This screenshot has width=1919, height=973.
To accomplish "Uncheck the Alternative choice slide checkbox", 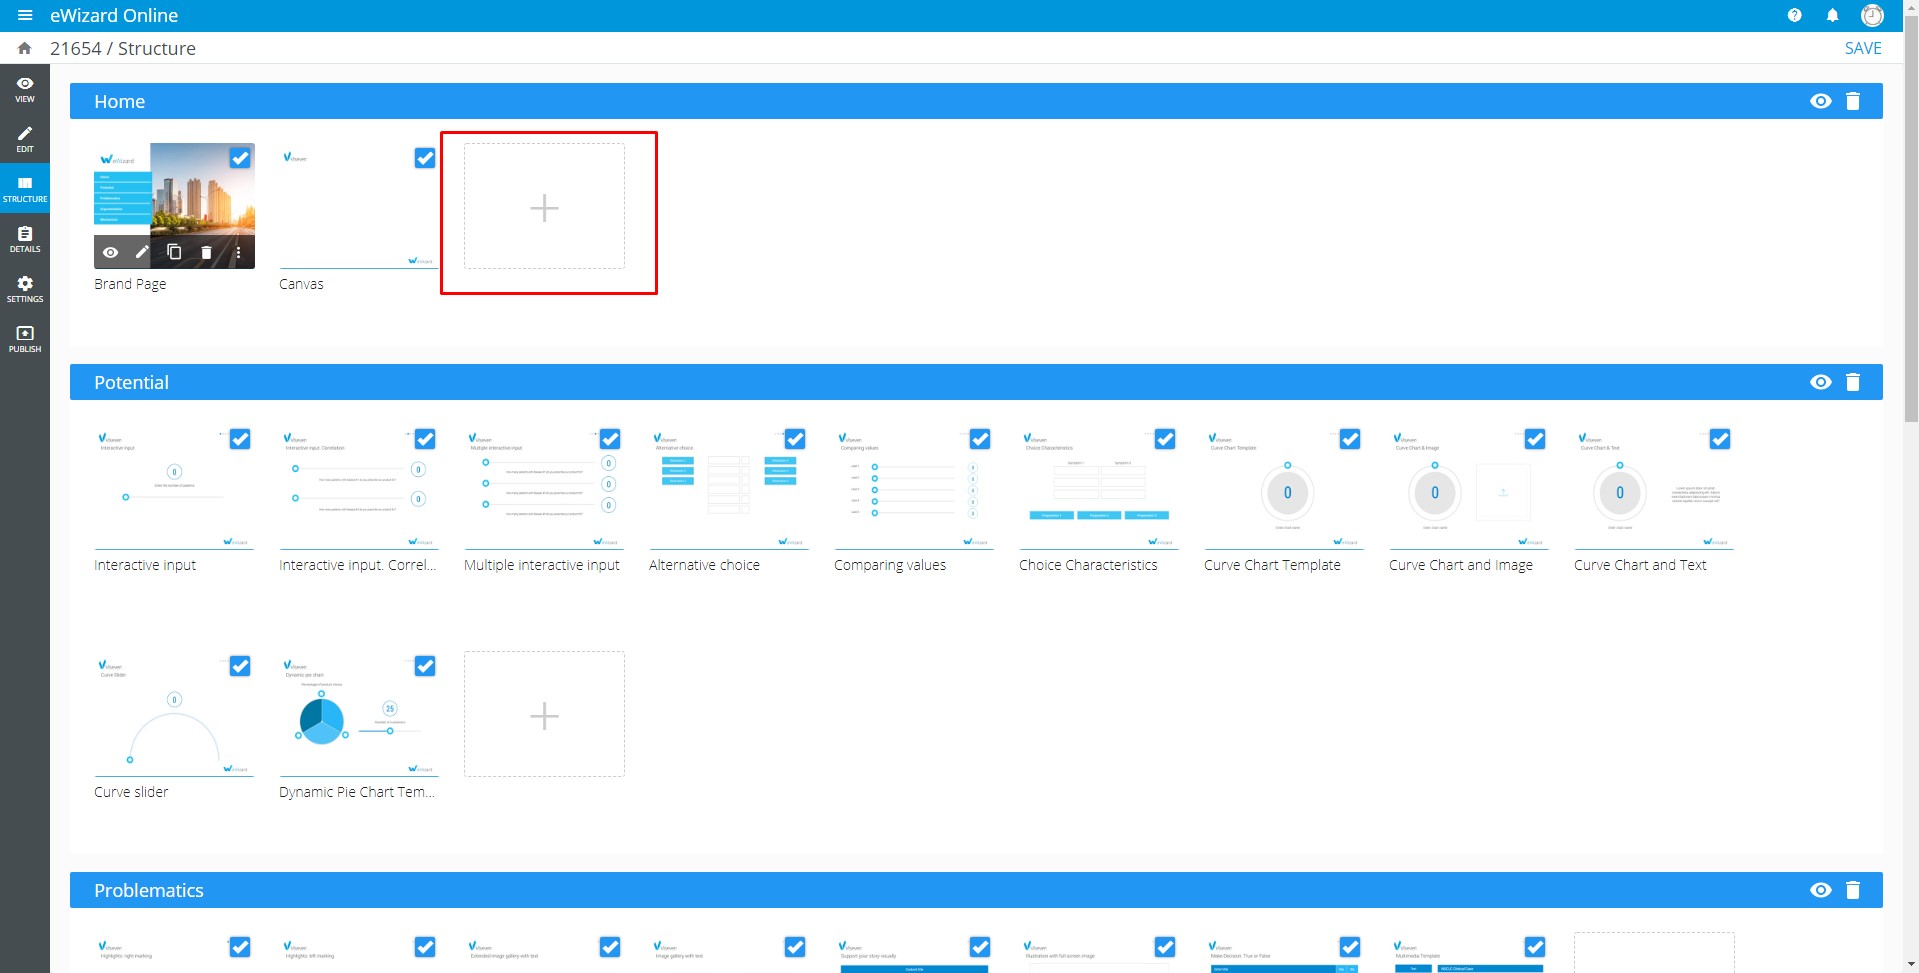I will tap(795, 439).
